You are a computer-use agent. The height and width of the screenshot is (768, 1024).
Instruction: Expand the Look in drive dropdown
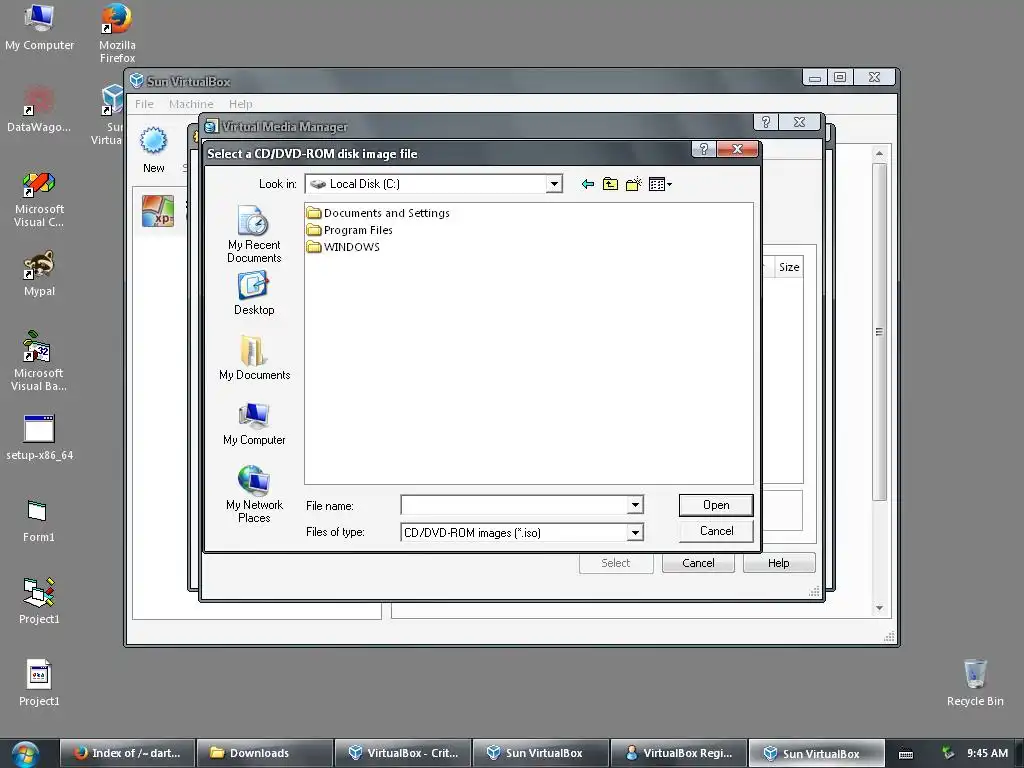[554, 184]
